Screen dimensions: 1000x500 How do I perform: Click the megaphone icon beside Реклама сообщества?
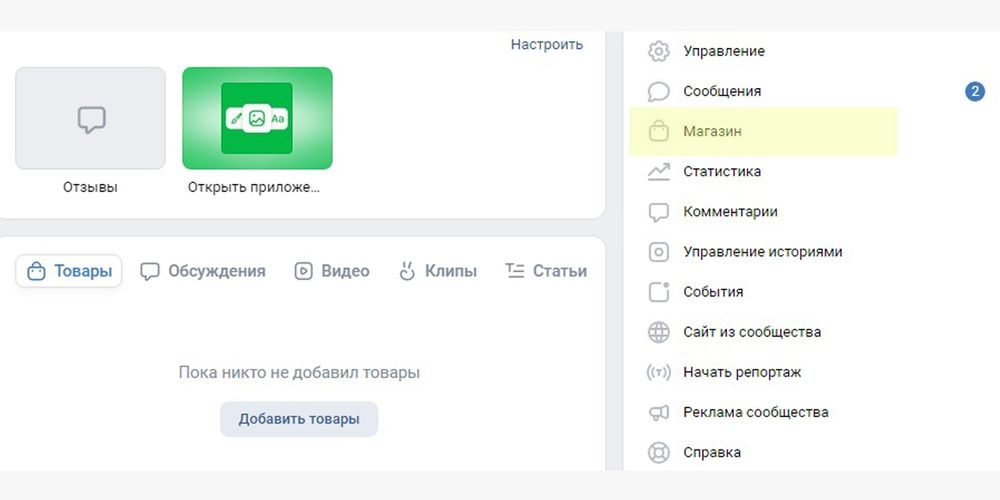click(659, 413)
